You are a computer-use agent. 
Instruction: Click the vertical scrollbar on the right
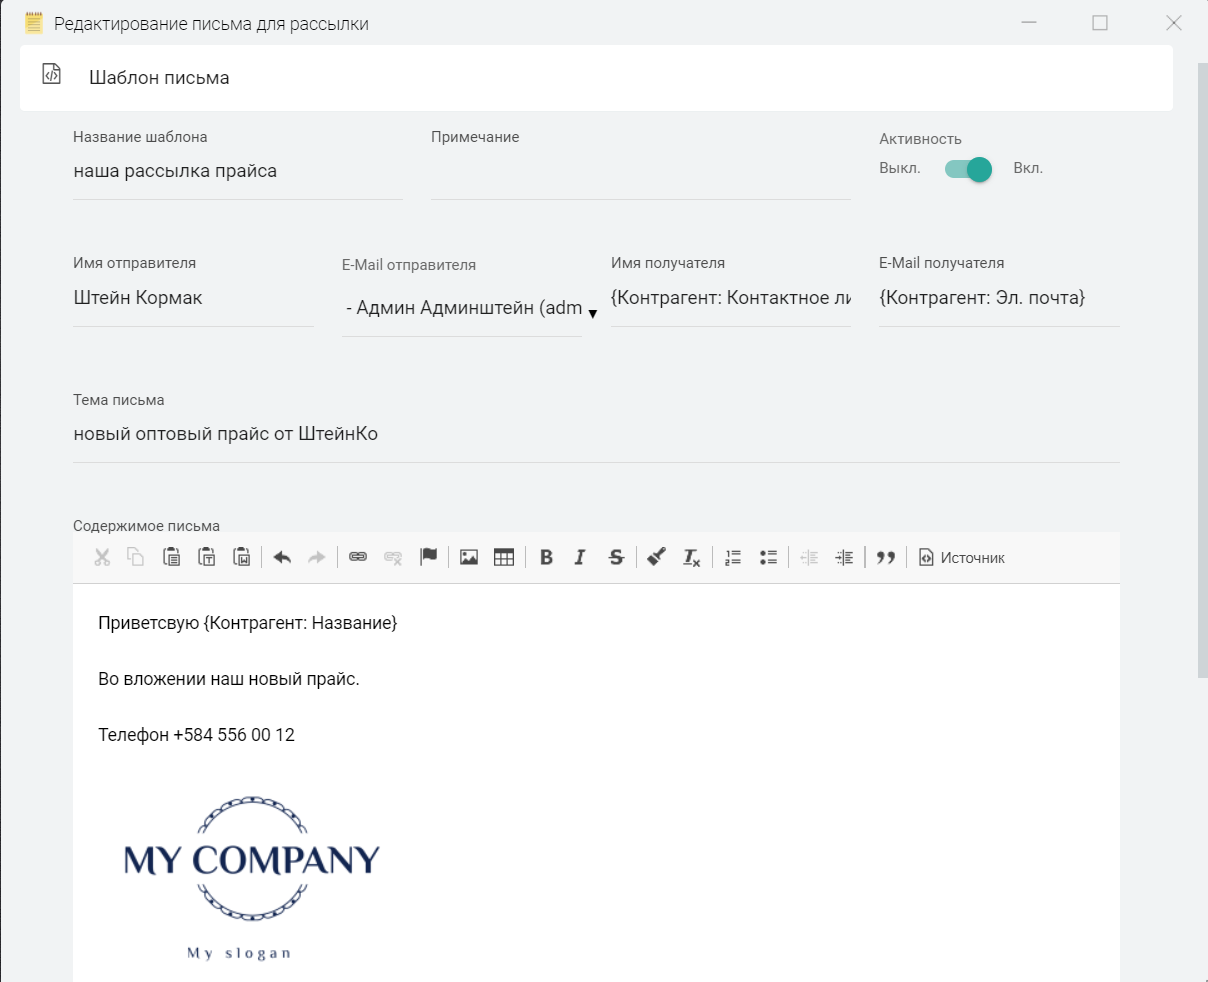[x=1202, y=370]
